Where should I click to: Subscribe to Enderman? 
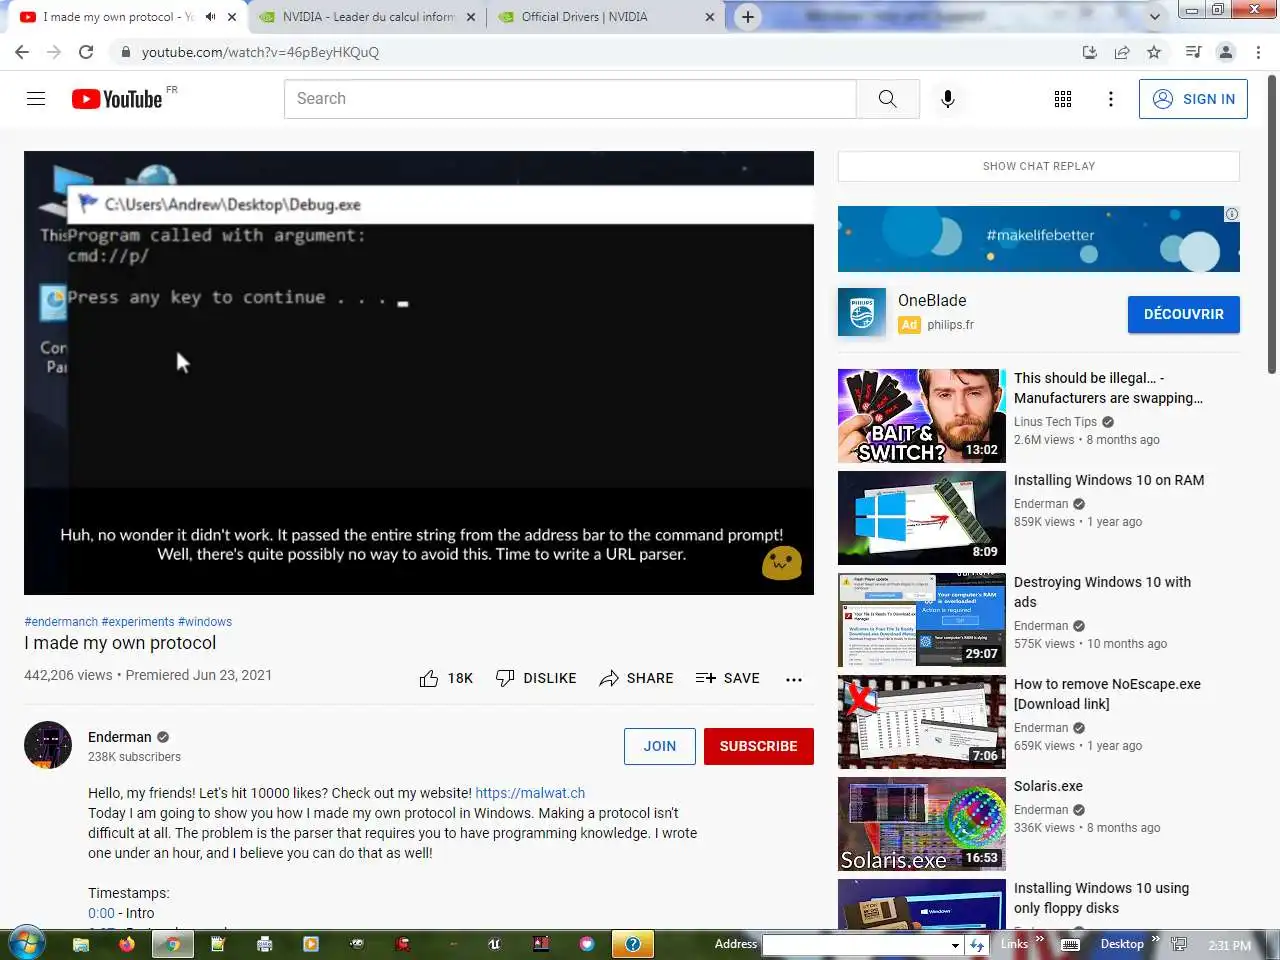[759, 746]
